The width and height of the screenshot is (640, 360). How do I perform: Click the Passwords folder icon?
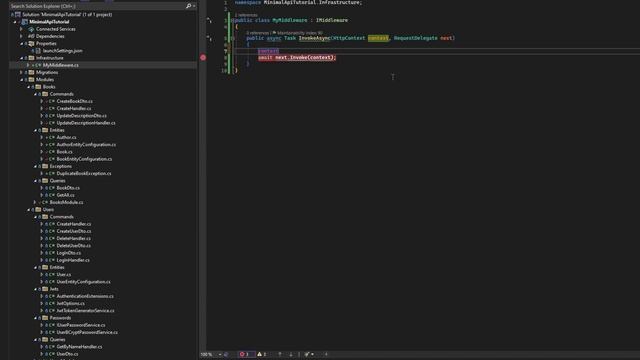45,318
